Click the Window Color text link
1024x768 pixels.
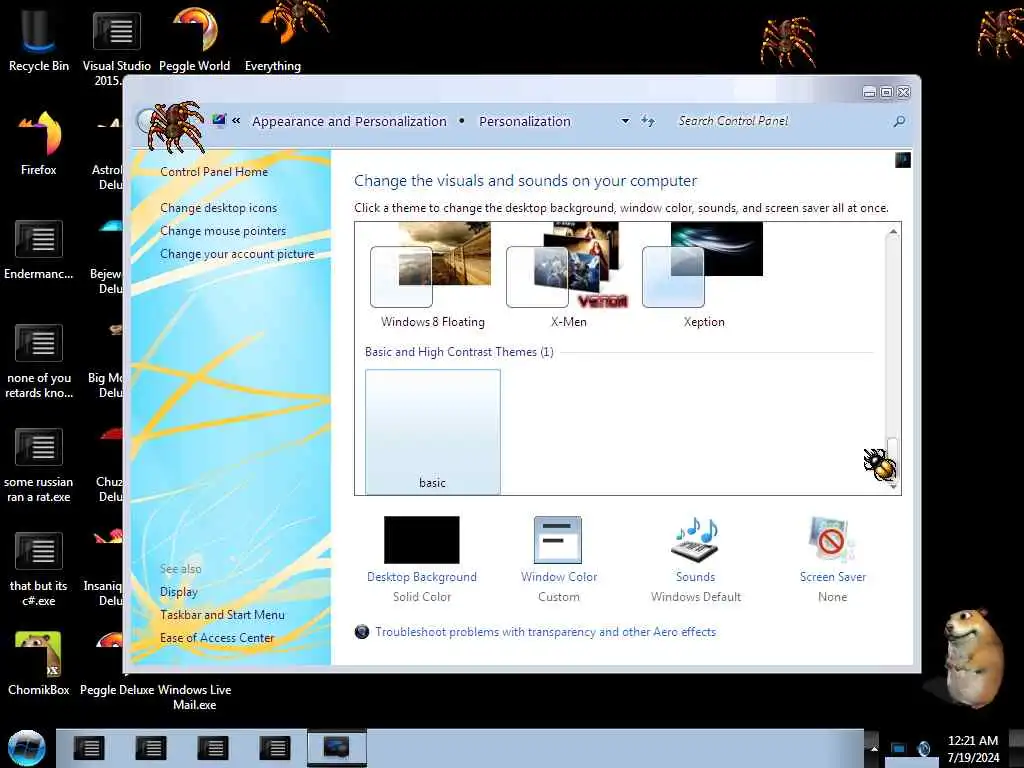(559, 577)
